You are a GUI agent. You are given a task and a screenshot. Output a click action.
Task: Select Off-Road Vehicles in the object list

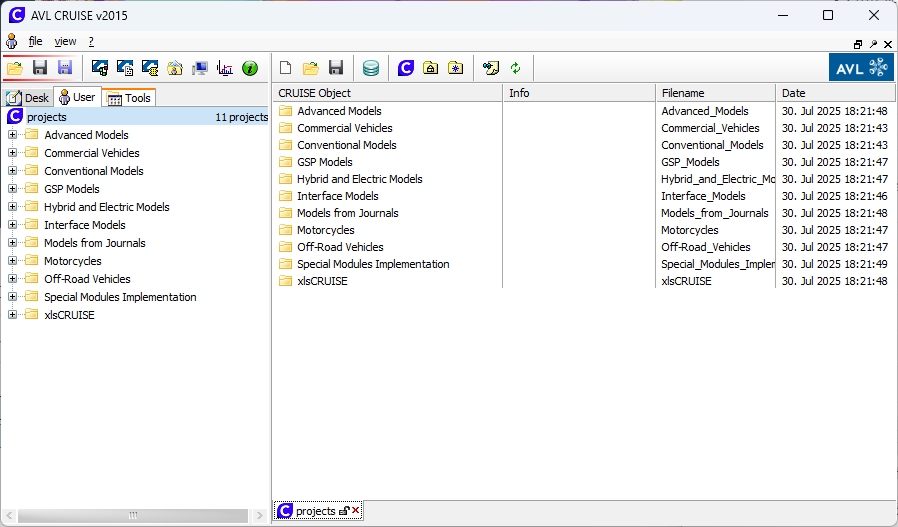click(x=340, y=247)
